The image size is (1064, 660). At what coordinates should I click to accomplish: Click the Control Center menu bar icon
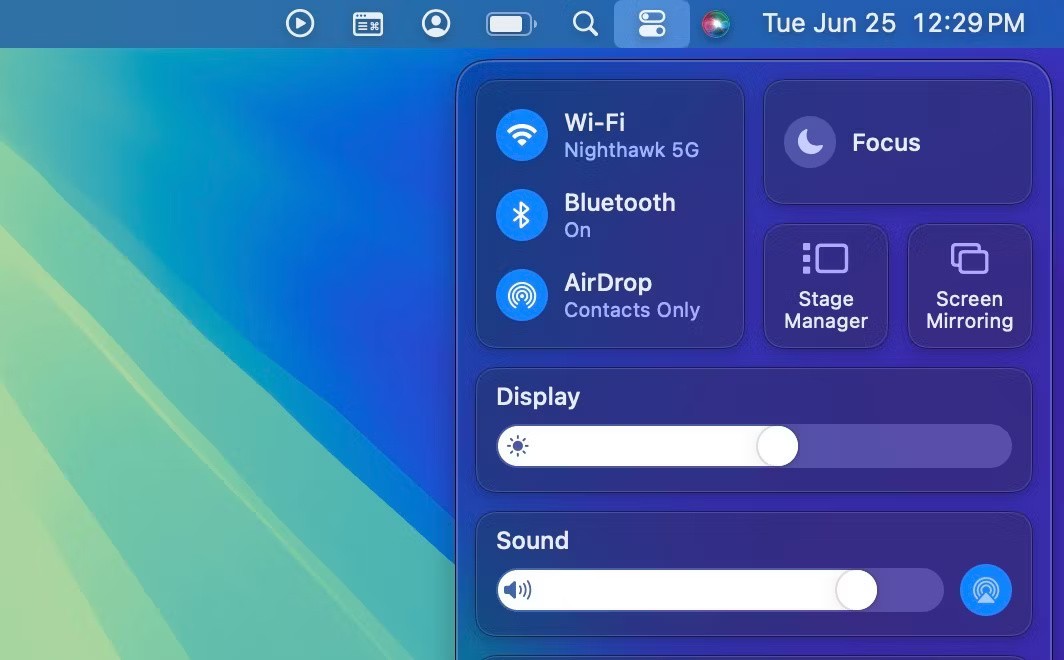(652, 23)
